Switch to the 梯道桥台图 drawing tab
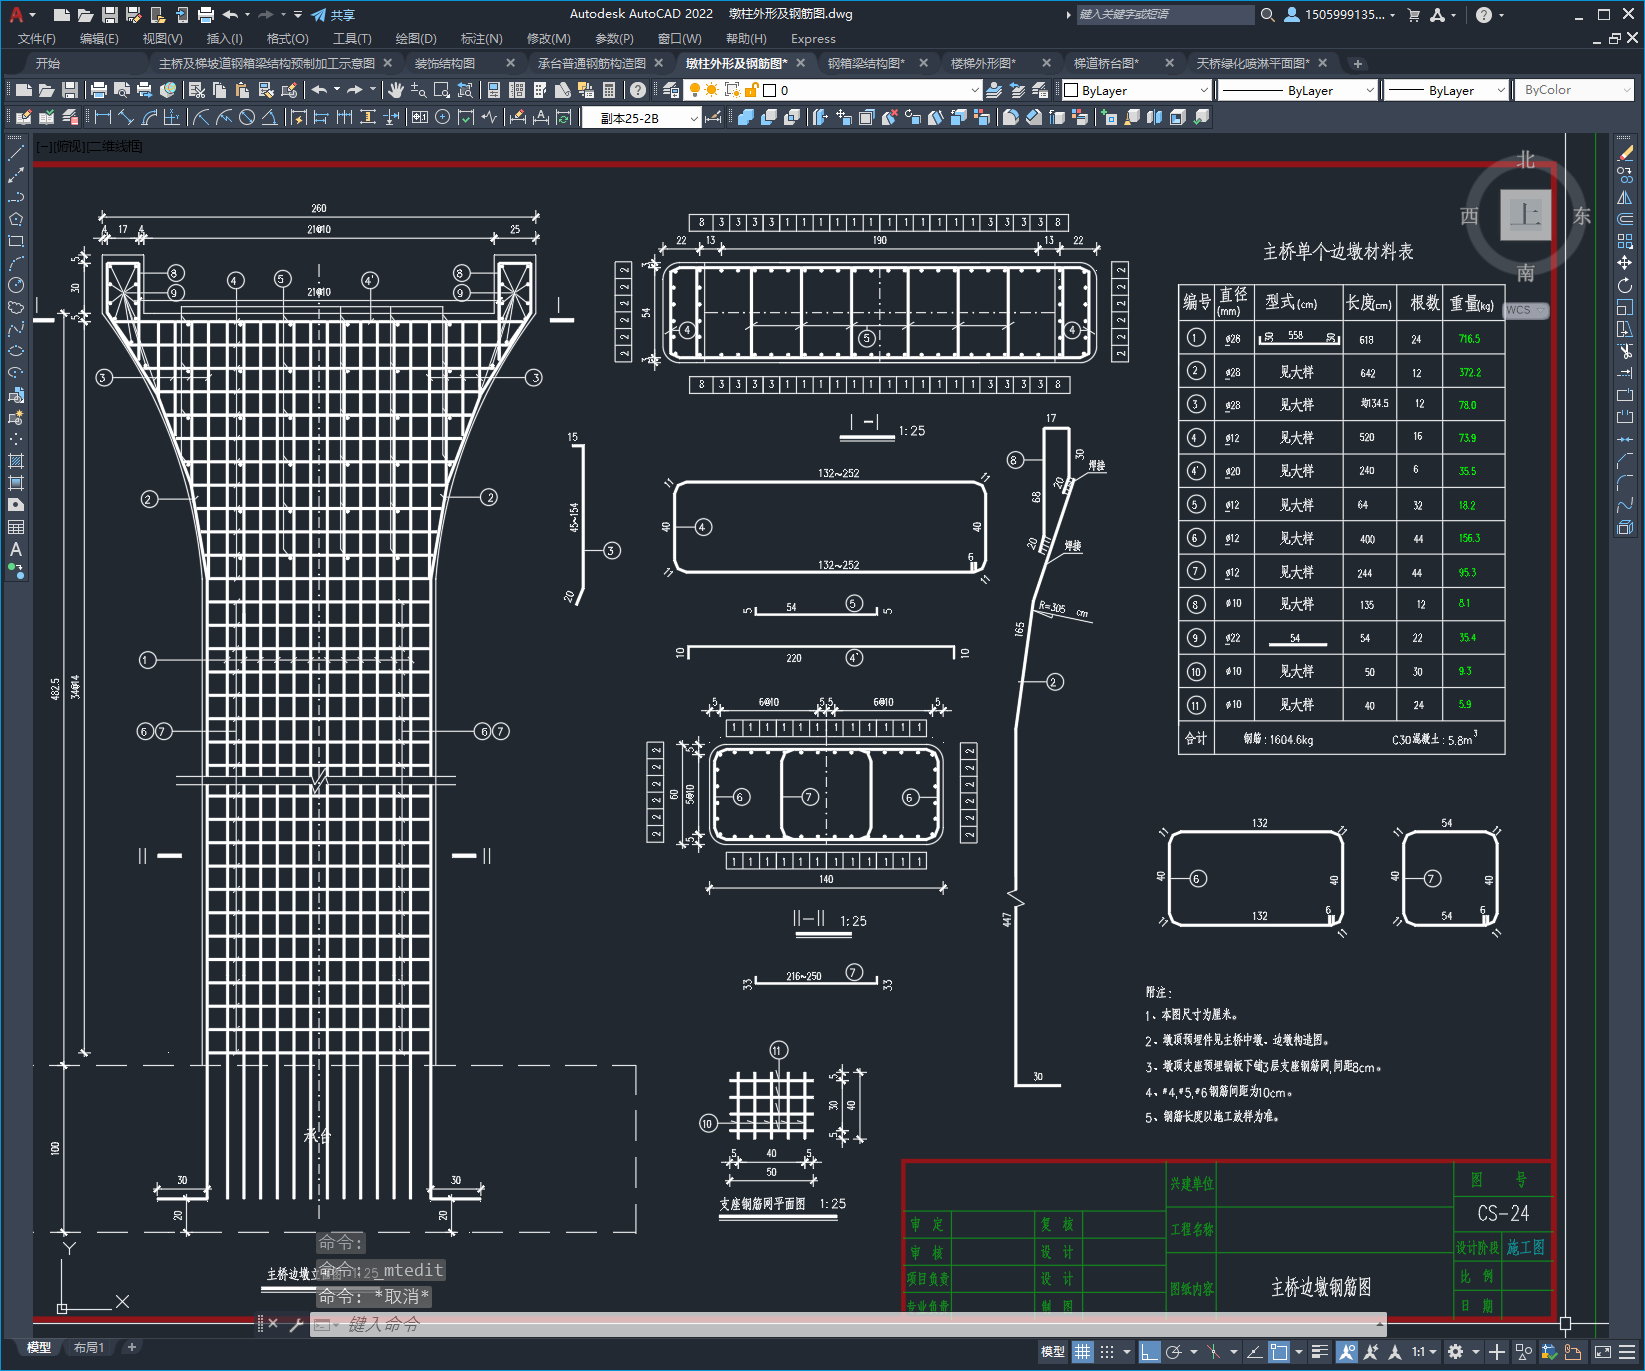 (1106, 63)
